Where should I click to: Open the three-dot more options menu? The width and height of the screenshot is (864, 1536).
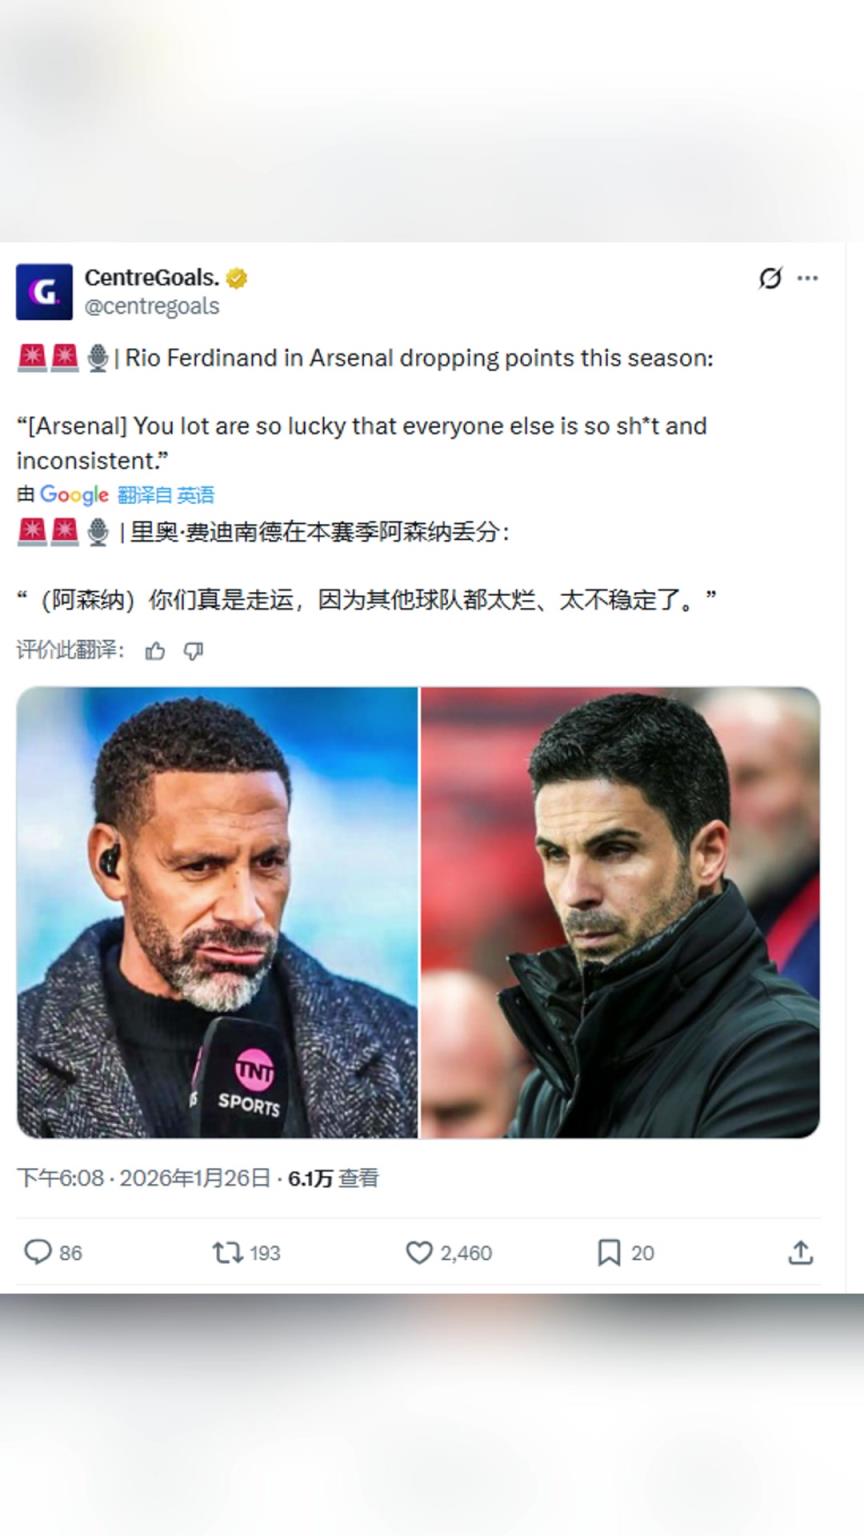pyautogui.click(x=808, y=278)
